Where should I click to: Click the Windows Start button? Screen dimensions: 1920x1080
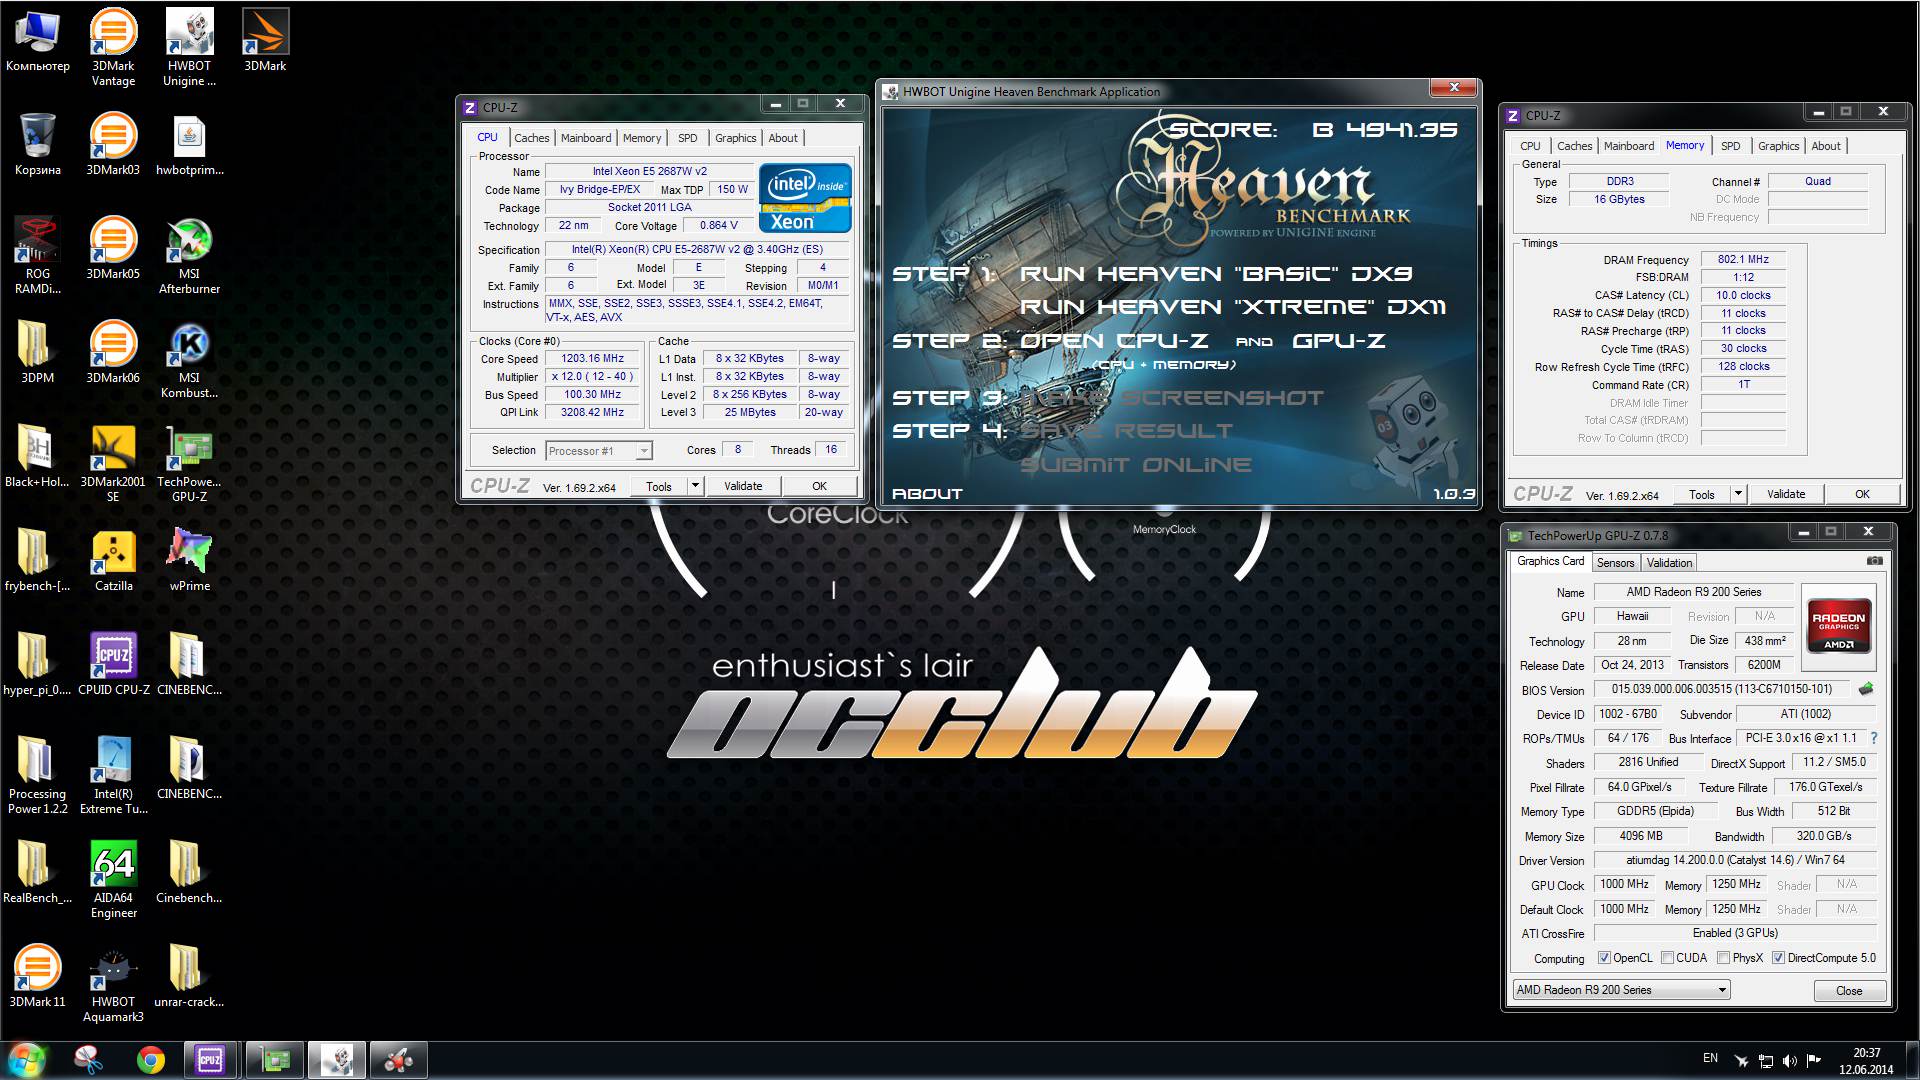(27, 1060)
